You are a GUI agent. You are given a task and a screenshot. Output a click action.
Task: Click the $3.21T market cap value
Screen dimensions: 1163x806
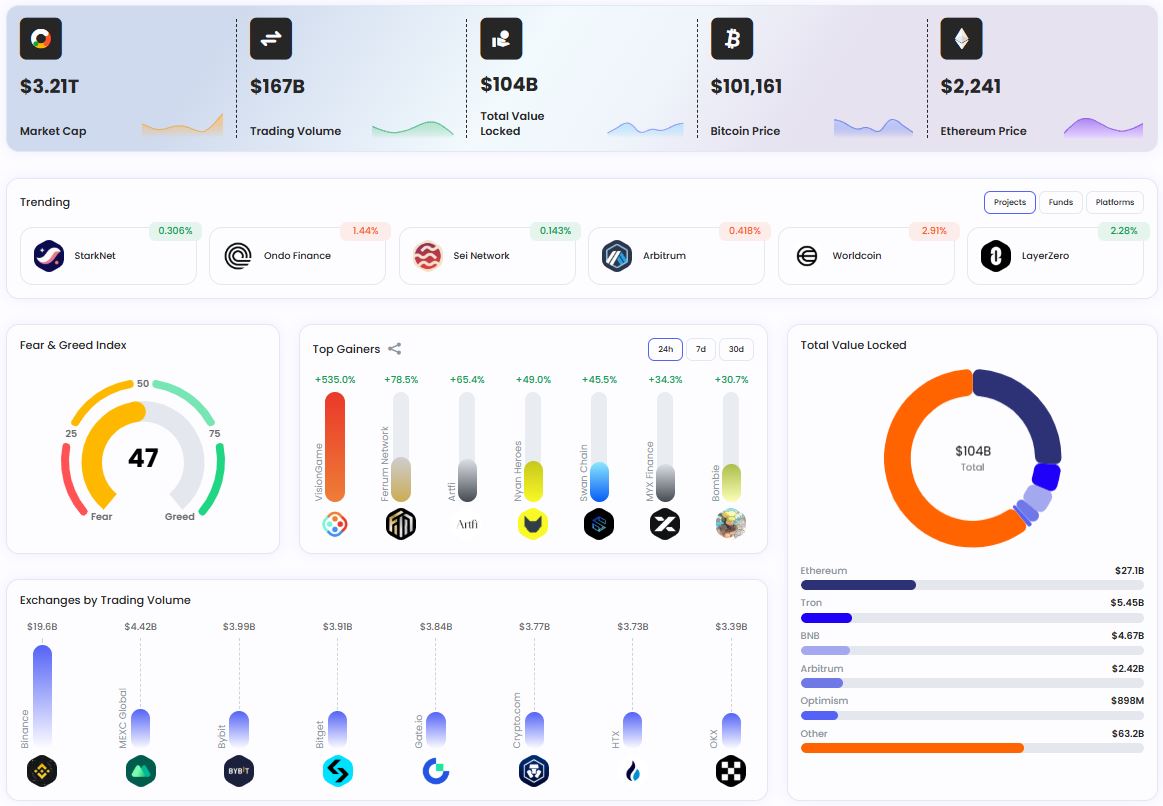click(50, 86)
